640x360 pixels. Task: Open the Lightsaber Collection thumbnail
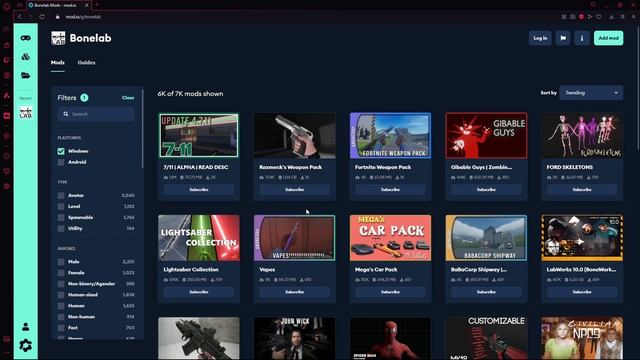click(x=199, y=238)
